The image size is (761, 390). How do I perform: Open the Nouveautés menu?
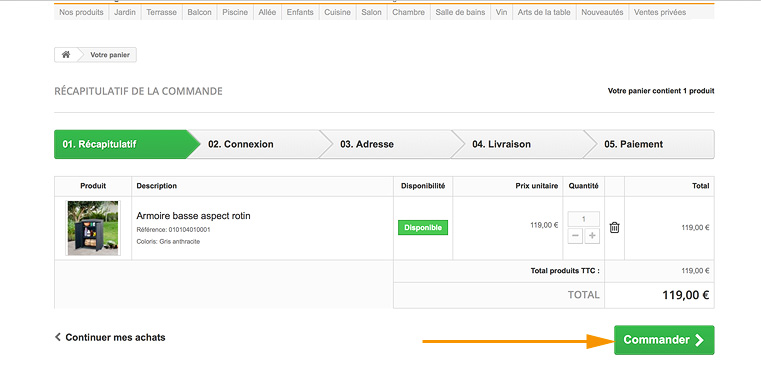(602, 12)
